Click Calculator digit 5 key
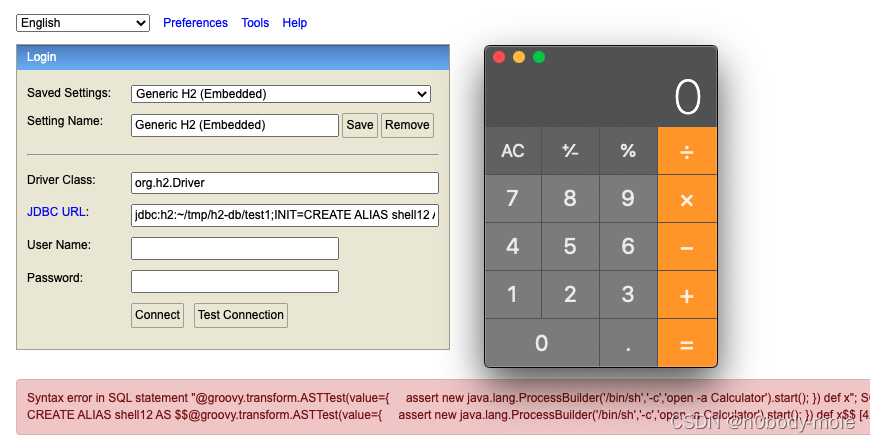Image resolution: width=870 pixels, height=442 pixels. point(570,247)
